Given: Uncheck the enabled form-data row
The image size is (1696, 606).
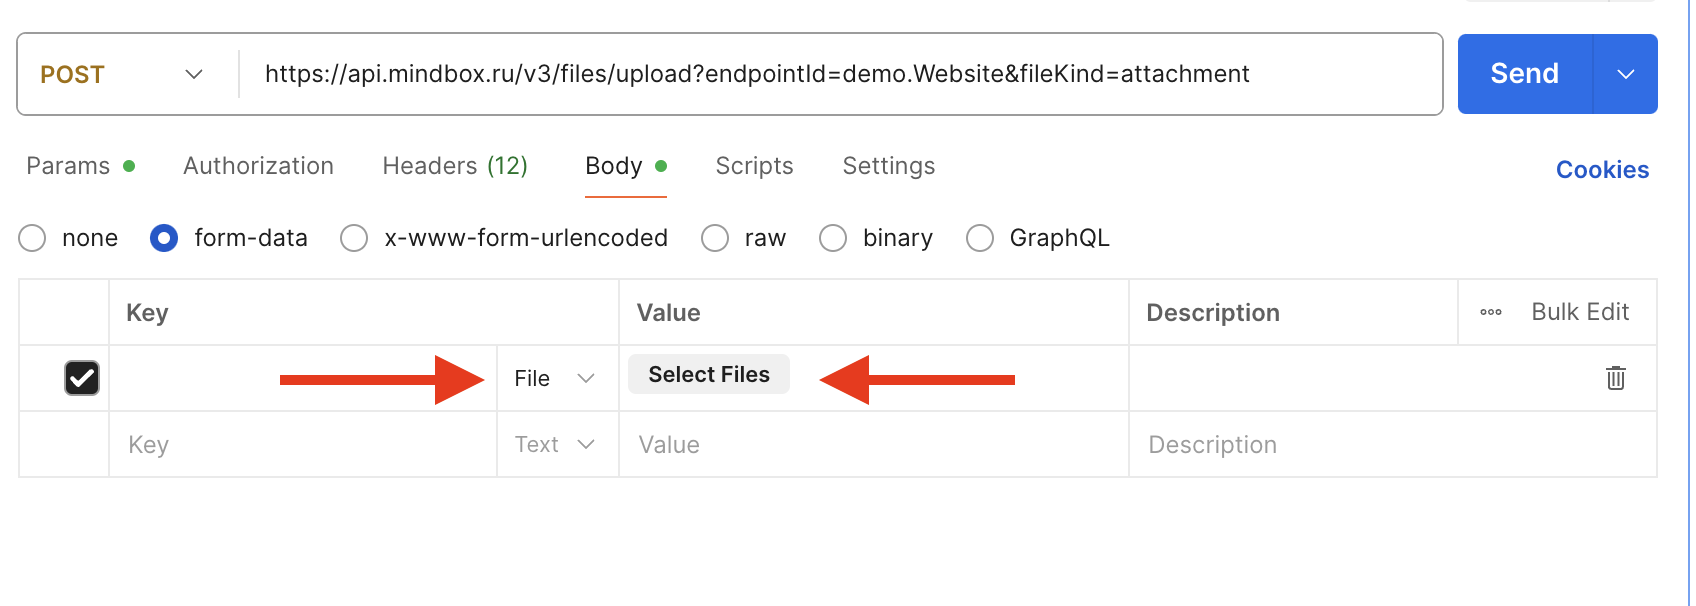Looking at the screenshot, I should (81, 378).
